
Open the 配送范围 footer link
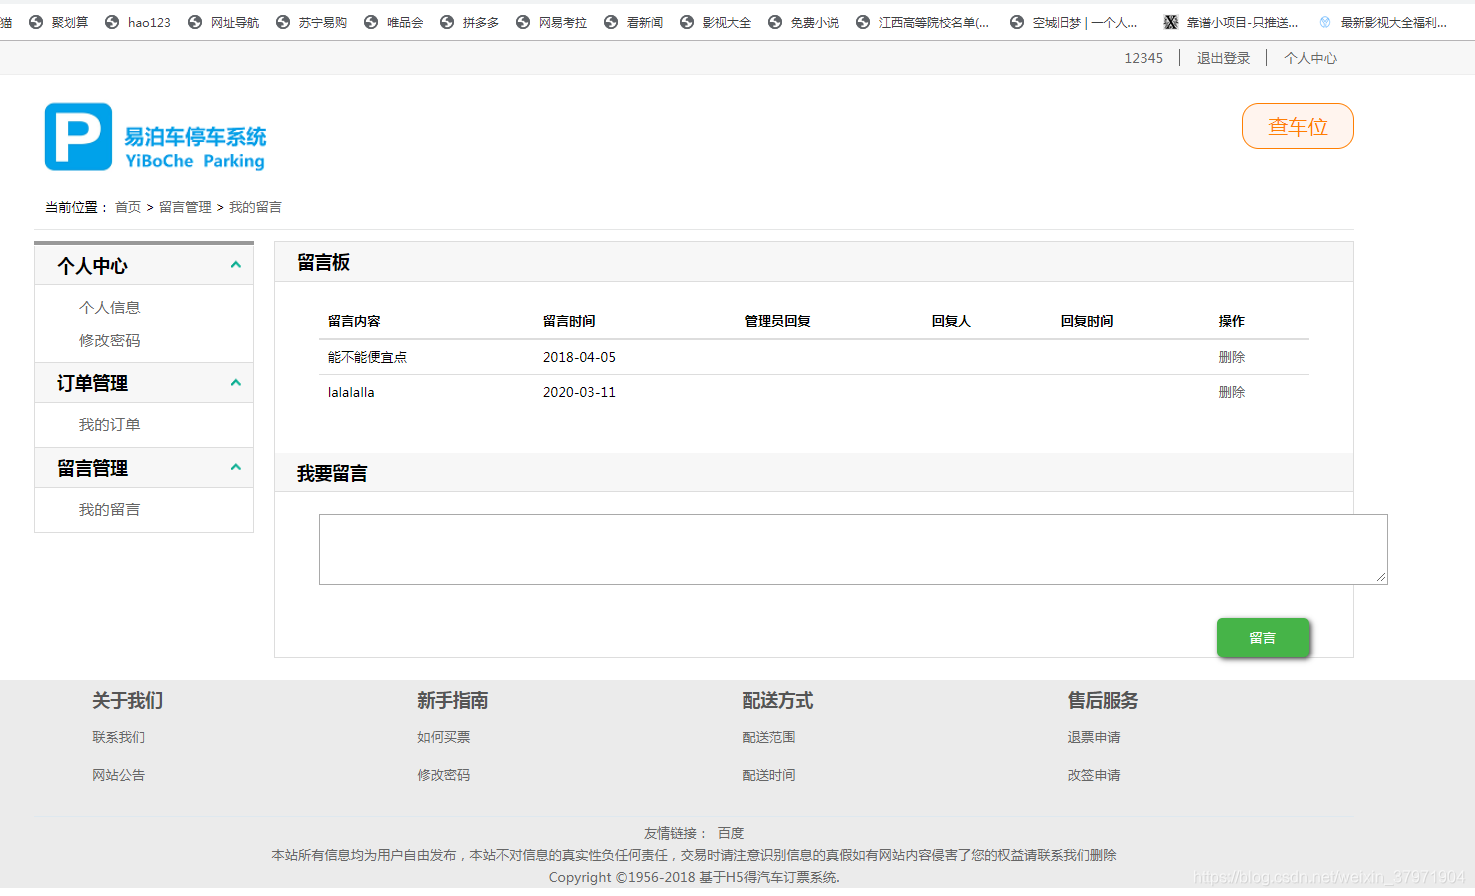(769, 737)
